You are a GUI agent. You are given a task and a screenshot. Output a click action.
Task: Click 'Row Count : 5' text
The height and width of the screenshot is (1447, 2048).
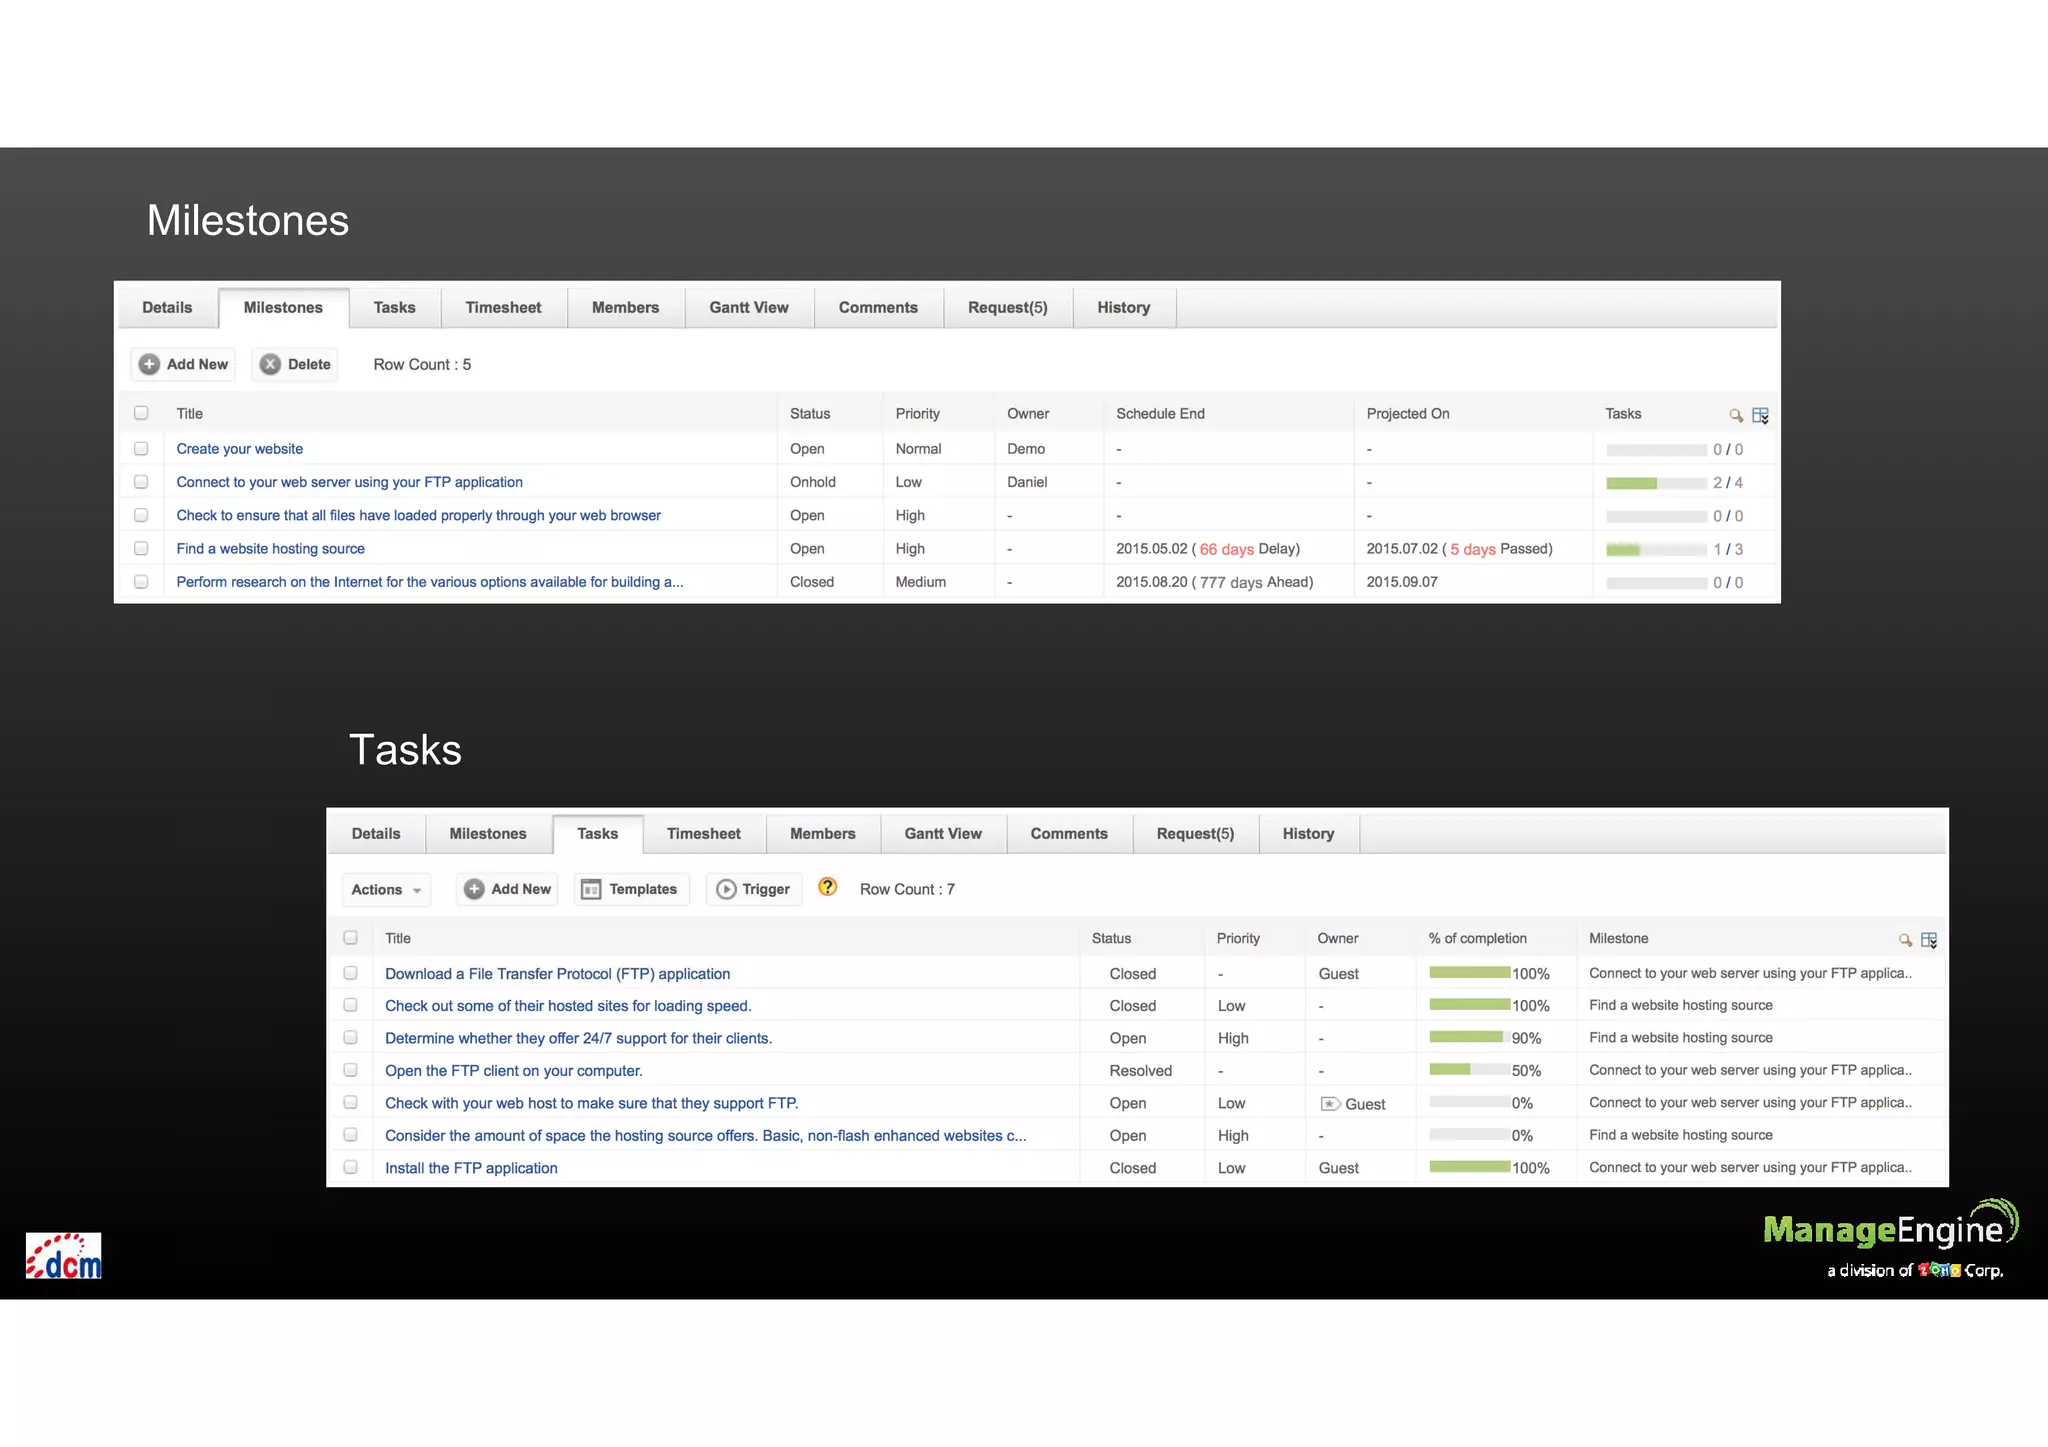point(422,364)
